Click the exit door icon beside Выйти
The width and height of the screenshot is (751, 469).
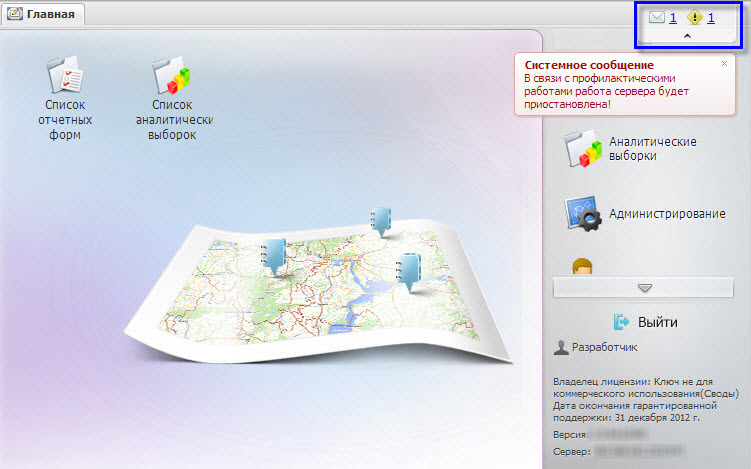[x=621, y=322]
